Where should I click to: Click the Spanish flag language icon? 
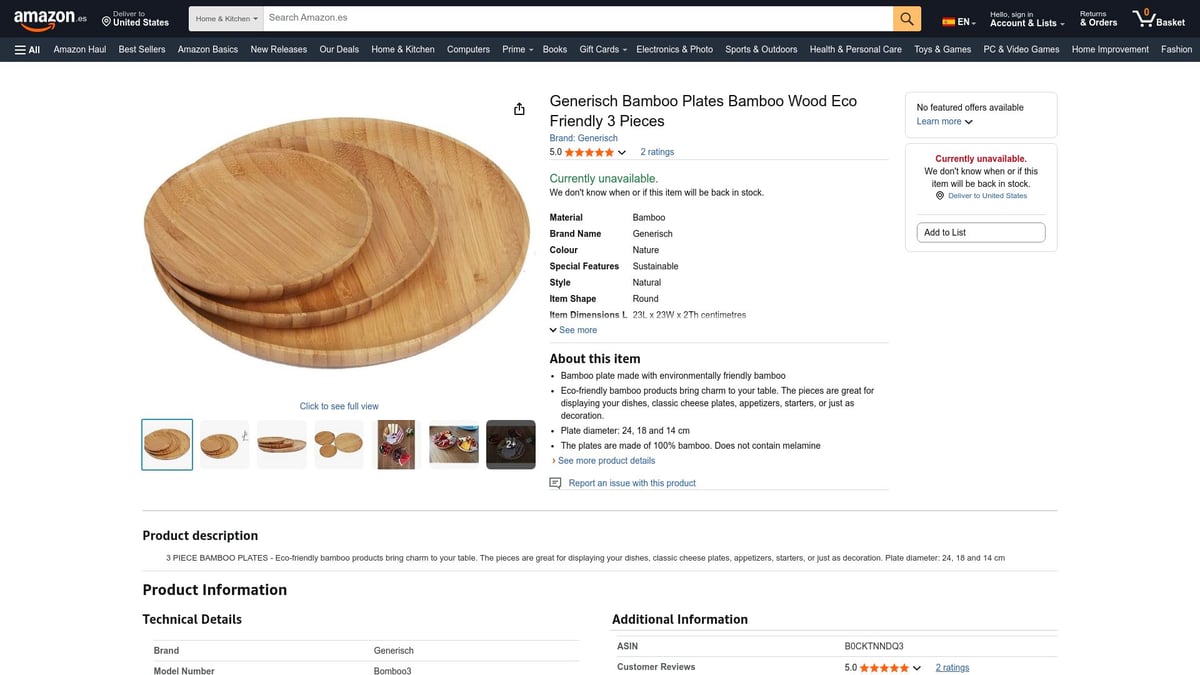pos(949,22)
